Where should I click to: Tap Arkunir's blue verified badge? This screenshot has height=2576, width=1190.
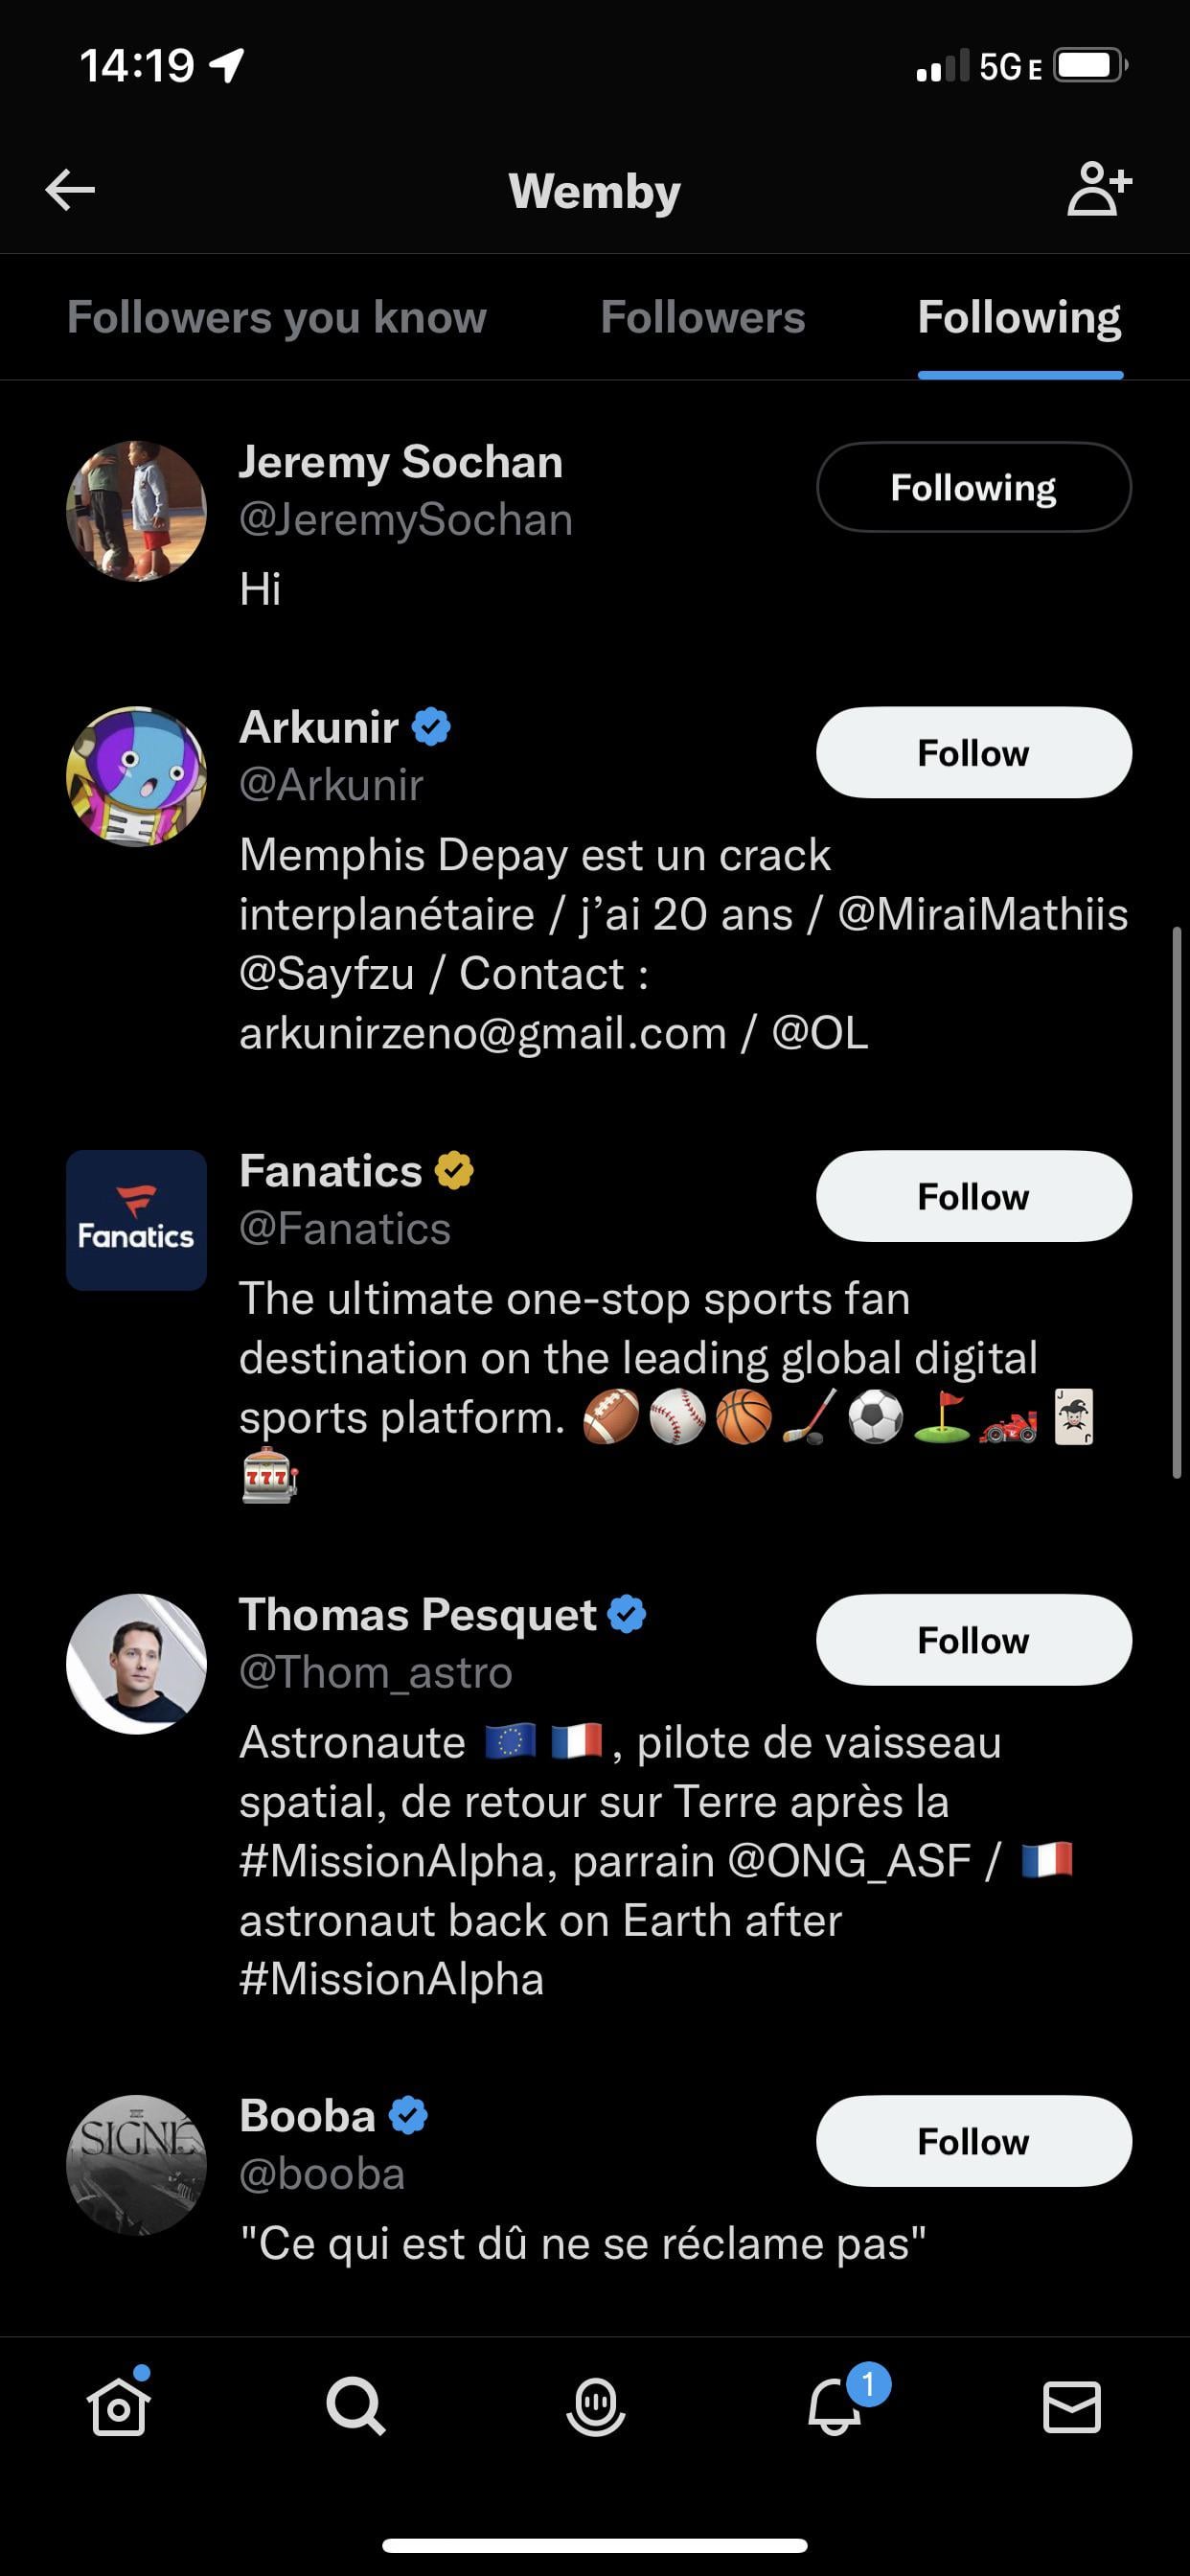point(431,727)
